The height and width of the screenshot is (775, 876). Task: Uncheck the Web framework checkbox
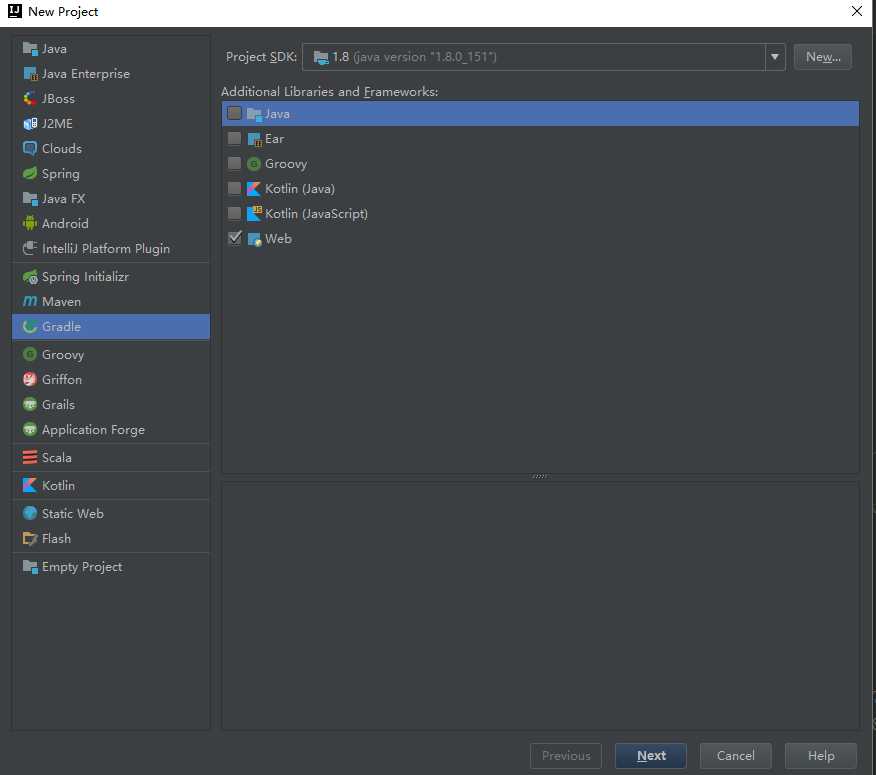235,238
